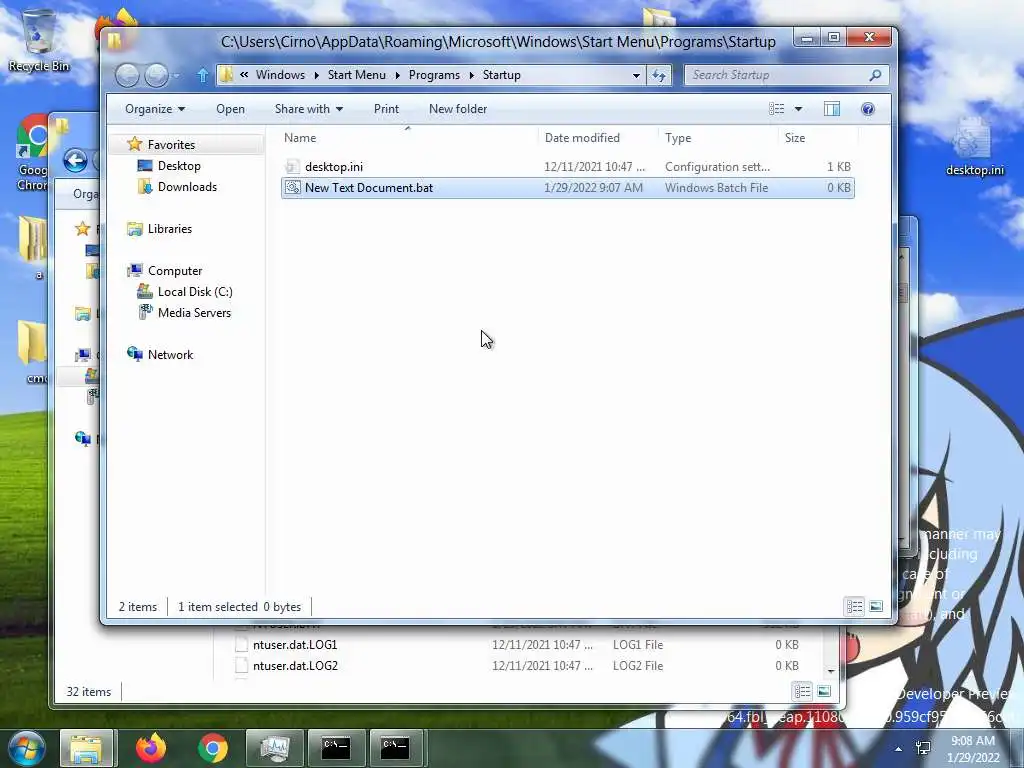Image resolution: width=1024 pixels, height=768 pixels.
Task: Sort by the Type column header
Action: point(718,138)
